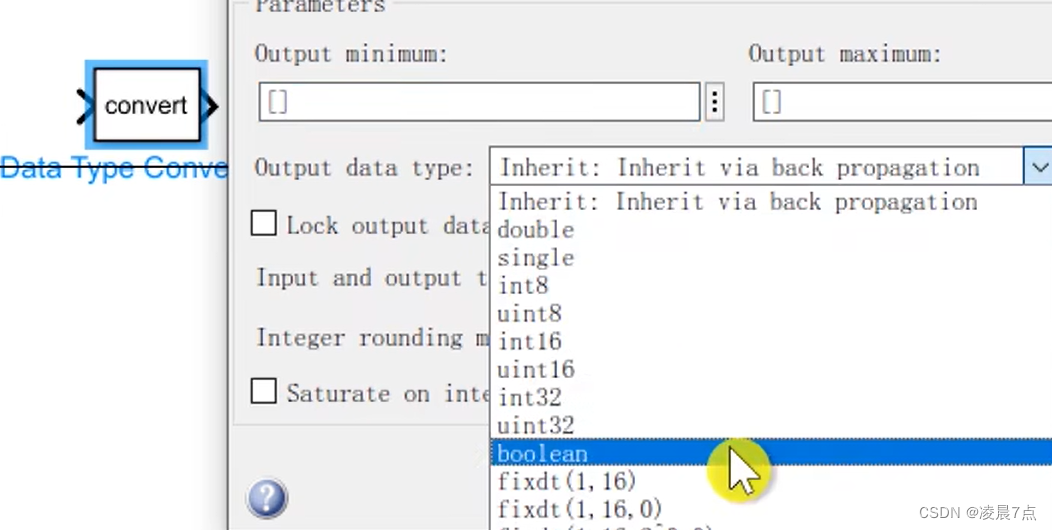The width and height of the screenshot is (1052, 530).
Task: Click the convert block output port arrow
Action: 210,106
